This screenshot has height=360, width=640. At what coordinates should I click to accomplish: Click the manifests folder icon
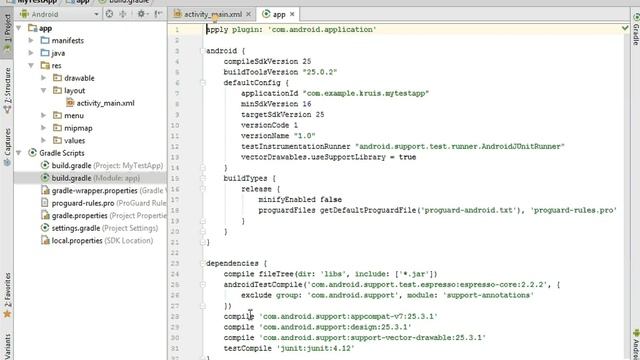coord(45,40)
